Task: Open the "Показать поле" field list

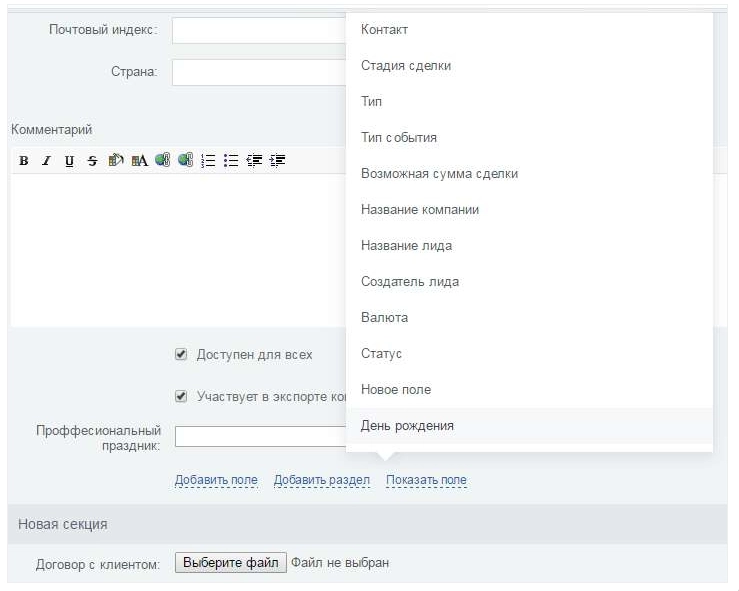Action: click(x=426, y=481)
